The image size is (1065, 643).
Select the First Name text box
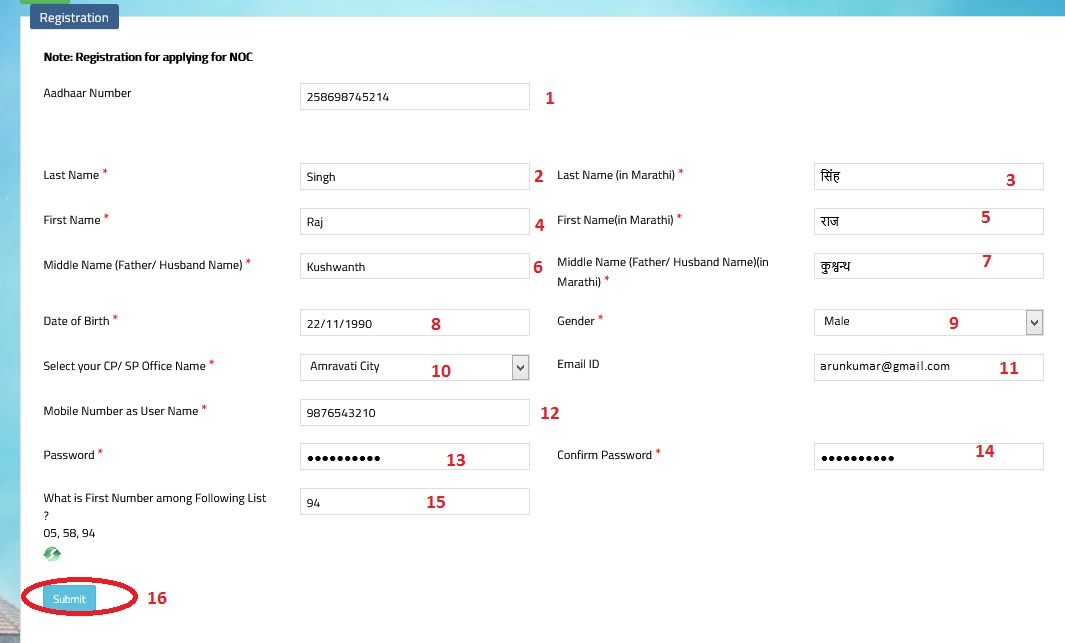point(414,222)
